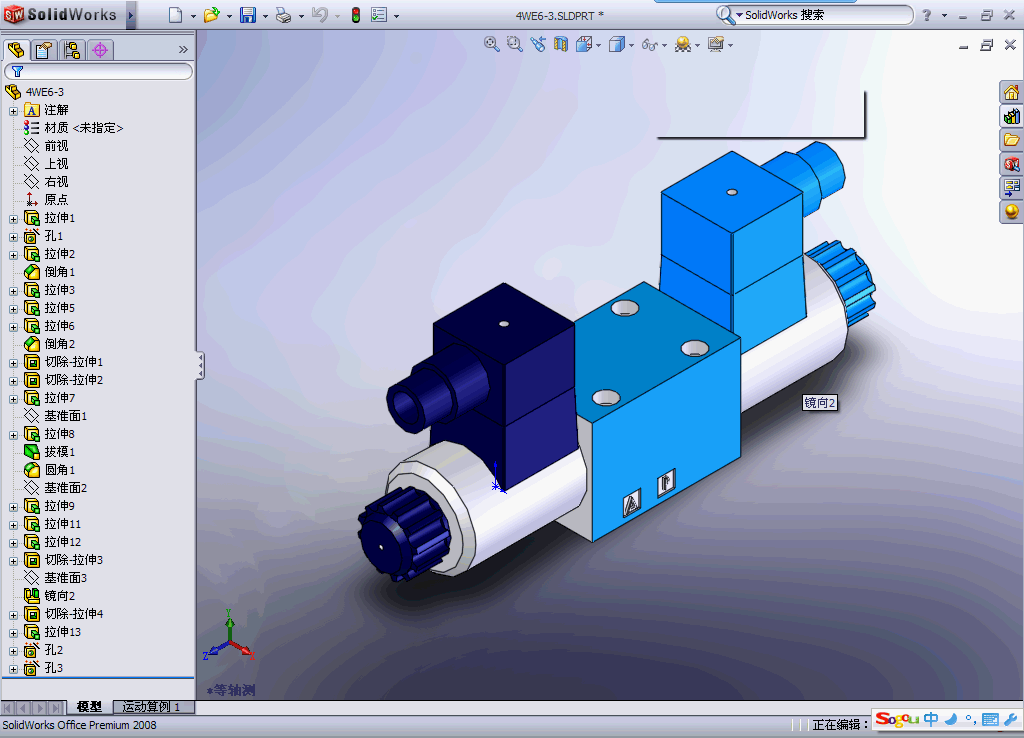The width and height of the screenshot is (1024, 738).
Task: Open the Save dropdown arrow
Action: (265, 16)
